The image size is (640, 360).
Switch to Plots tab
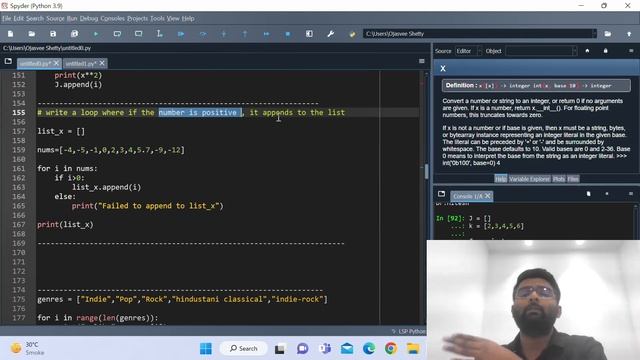point(559,179)
